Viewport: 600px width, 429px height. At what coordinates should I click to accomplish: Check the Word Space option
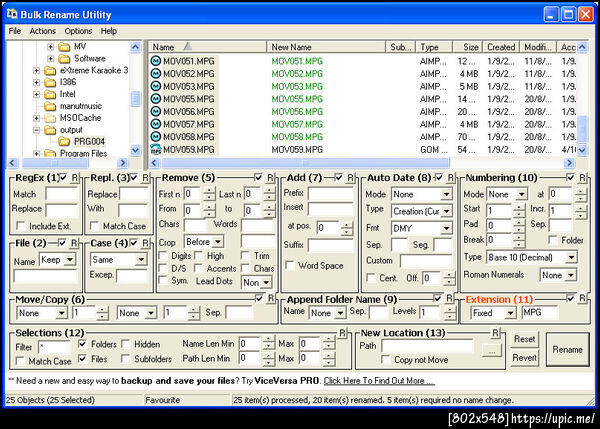289,265
